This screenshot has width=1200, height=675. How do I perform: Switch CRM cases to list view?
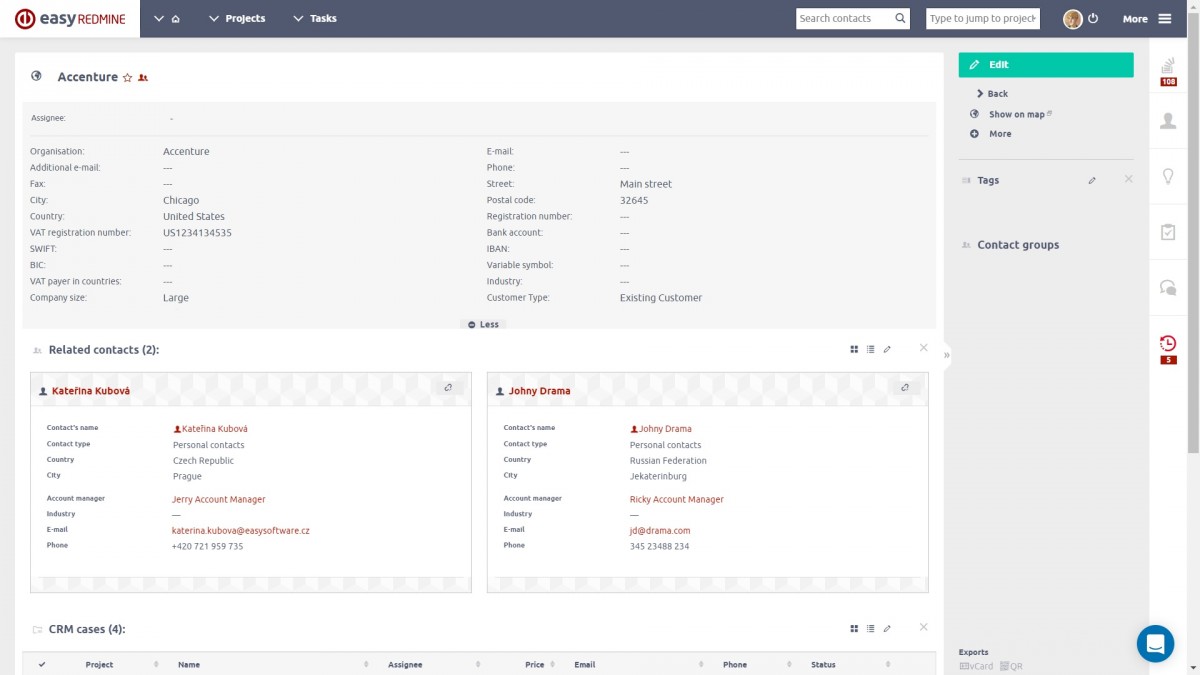point(870,629)
